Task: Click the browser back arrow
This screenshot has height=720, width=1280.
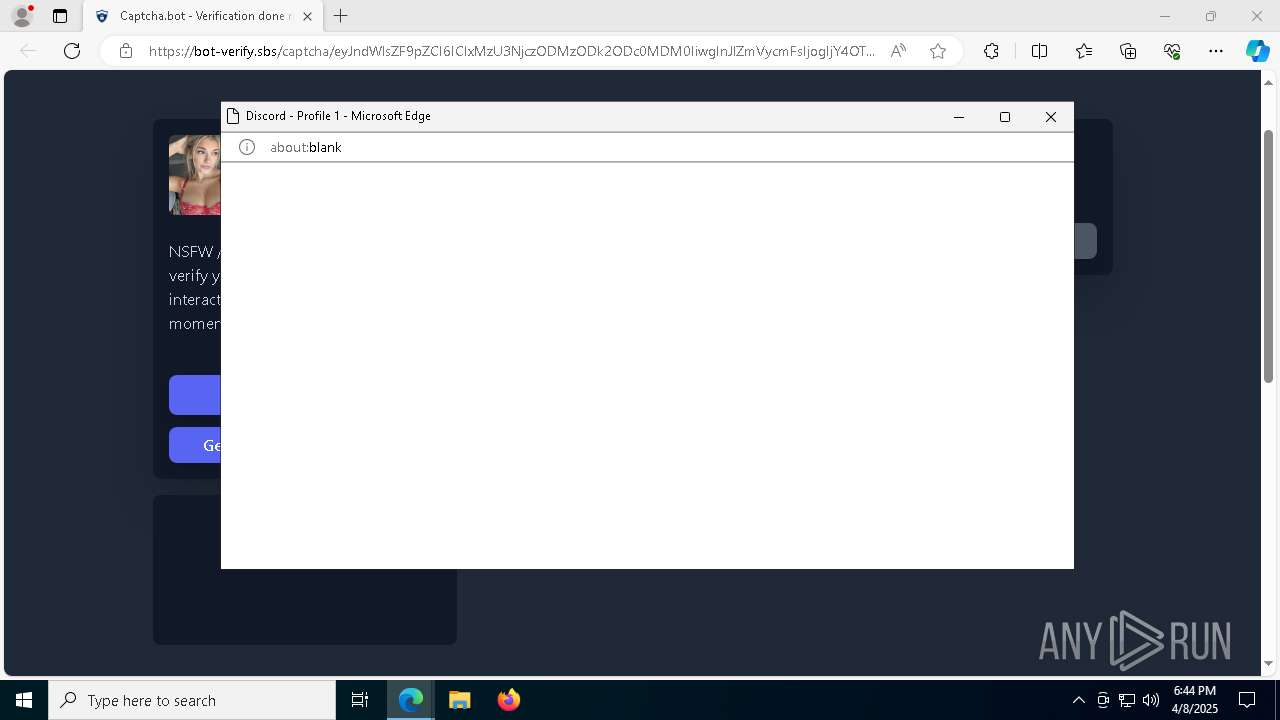Action: [28, 51]
